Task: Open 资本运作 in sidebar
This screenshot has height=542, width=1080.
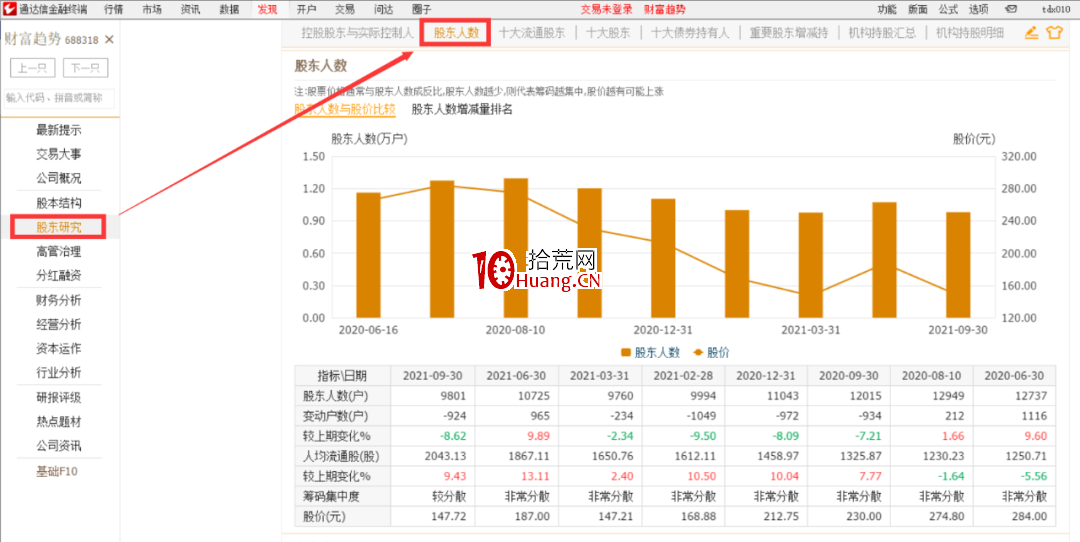Action: (59, 348)
